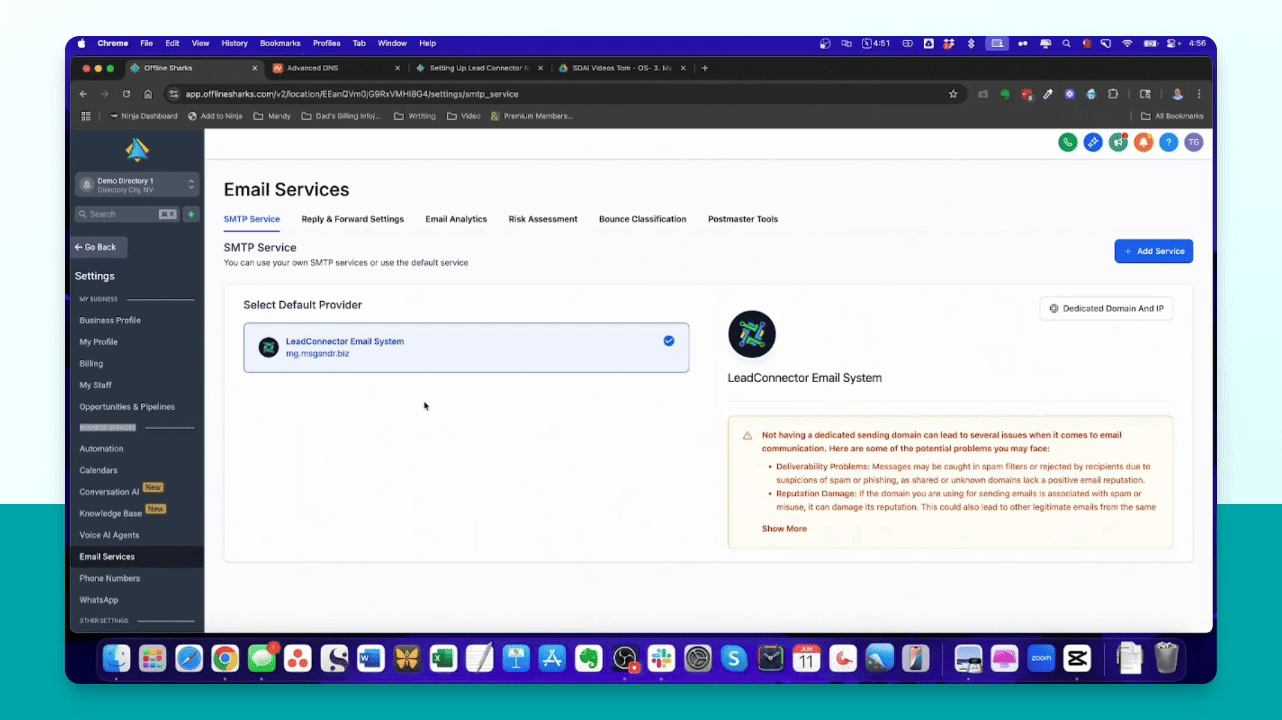Click the sidebar Search field
This screenshot has height=720, width=1282.
click(127, 214)
